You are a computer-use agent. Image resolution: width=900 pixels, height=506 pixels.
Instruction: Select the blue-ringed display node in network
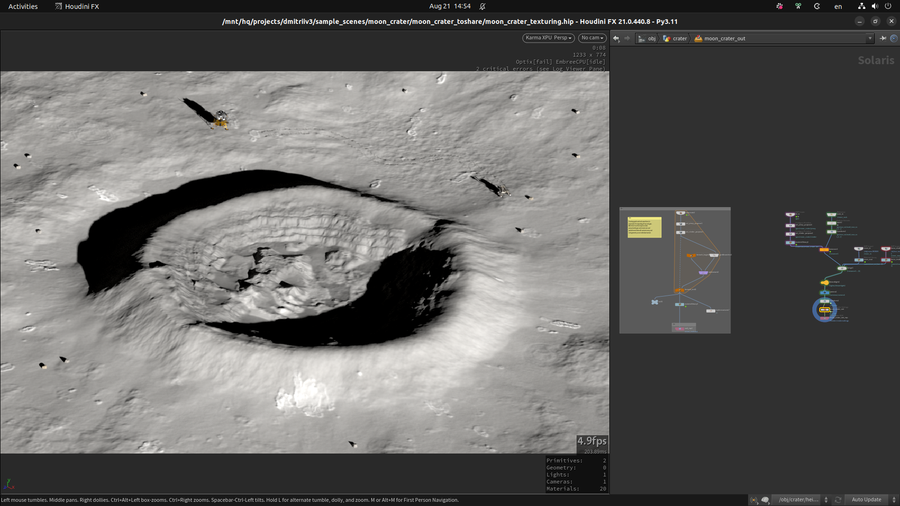[x=826, y=310]
